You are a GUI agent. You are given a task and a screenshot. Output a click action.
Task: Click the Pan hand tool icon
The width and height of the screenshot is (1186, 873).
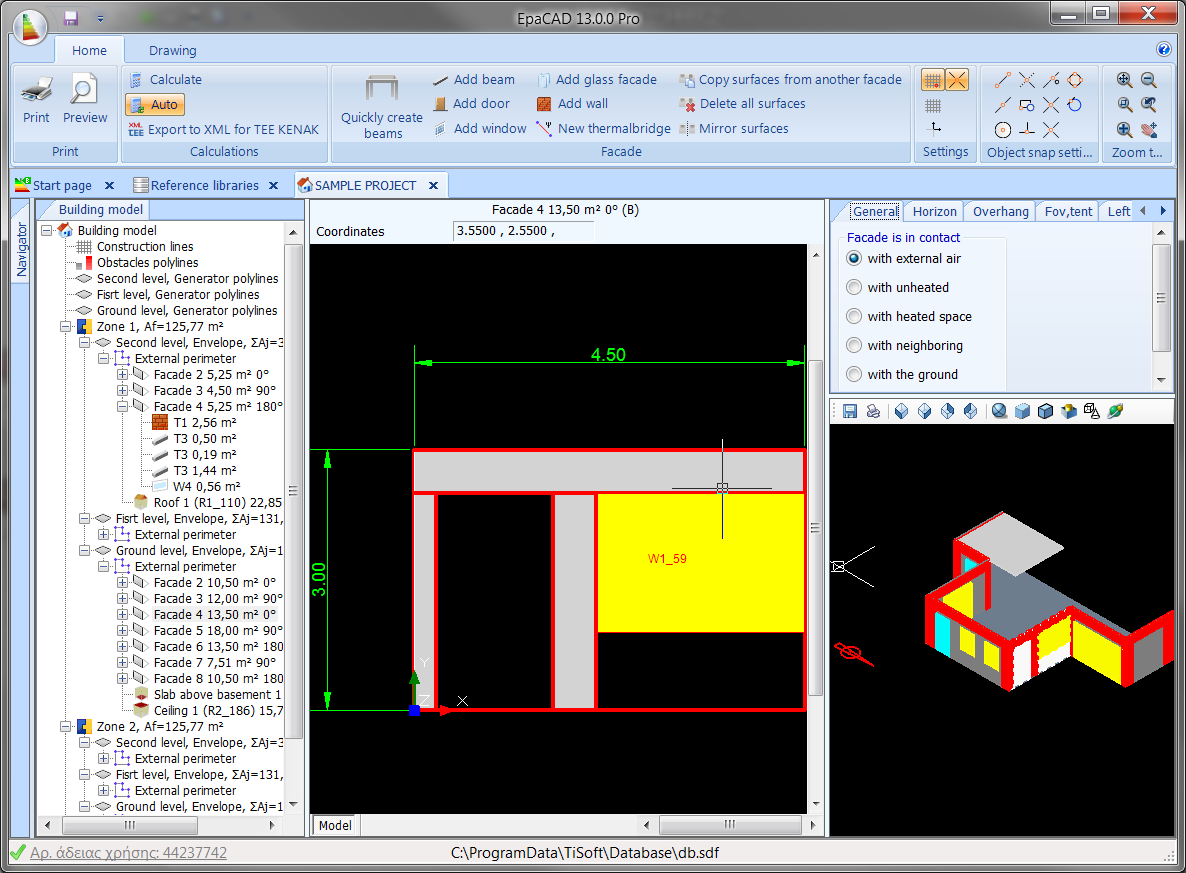[1148, 130]
